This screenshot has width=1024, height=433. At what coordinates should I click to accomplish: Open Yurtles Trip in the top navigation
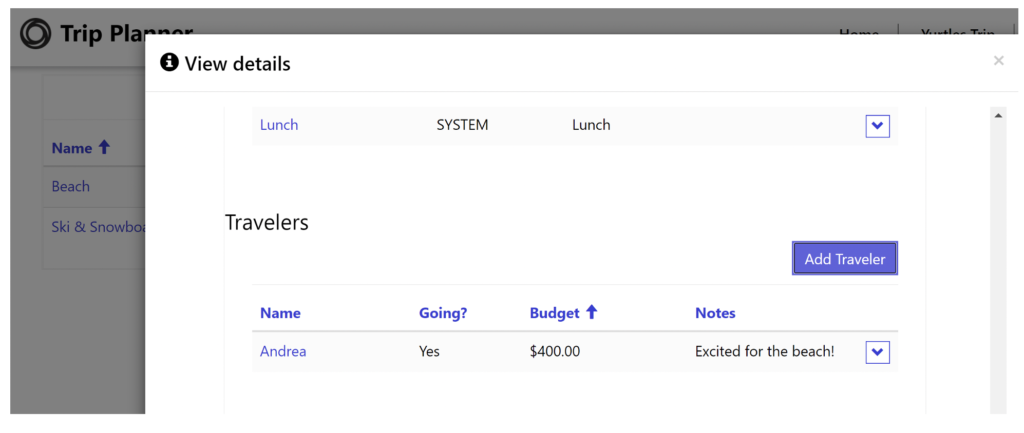(956, 33)
